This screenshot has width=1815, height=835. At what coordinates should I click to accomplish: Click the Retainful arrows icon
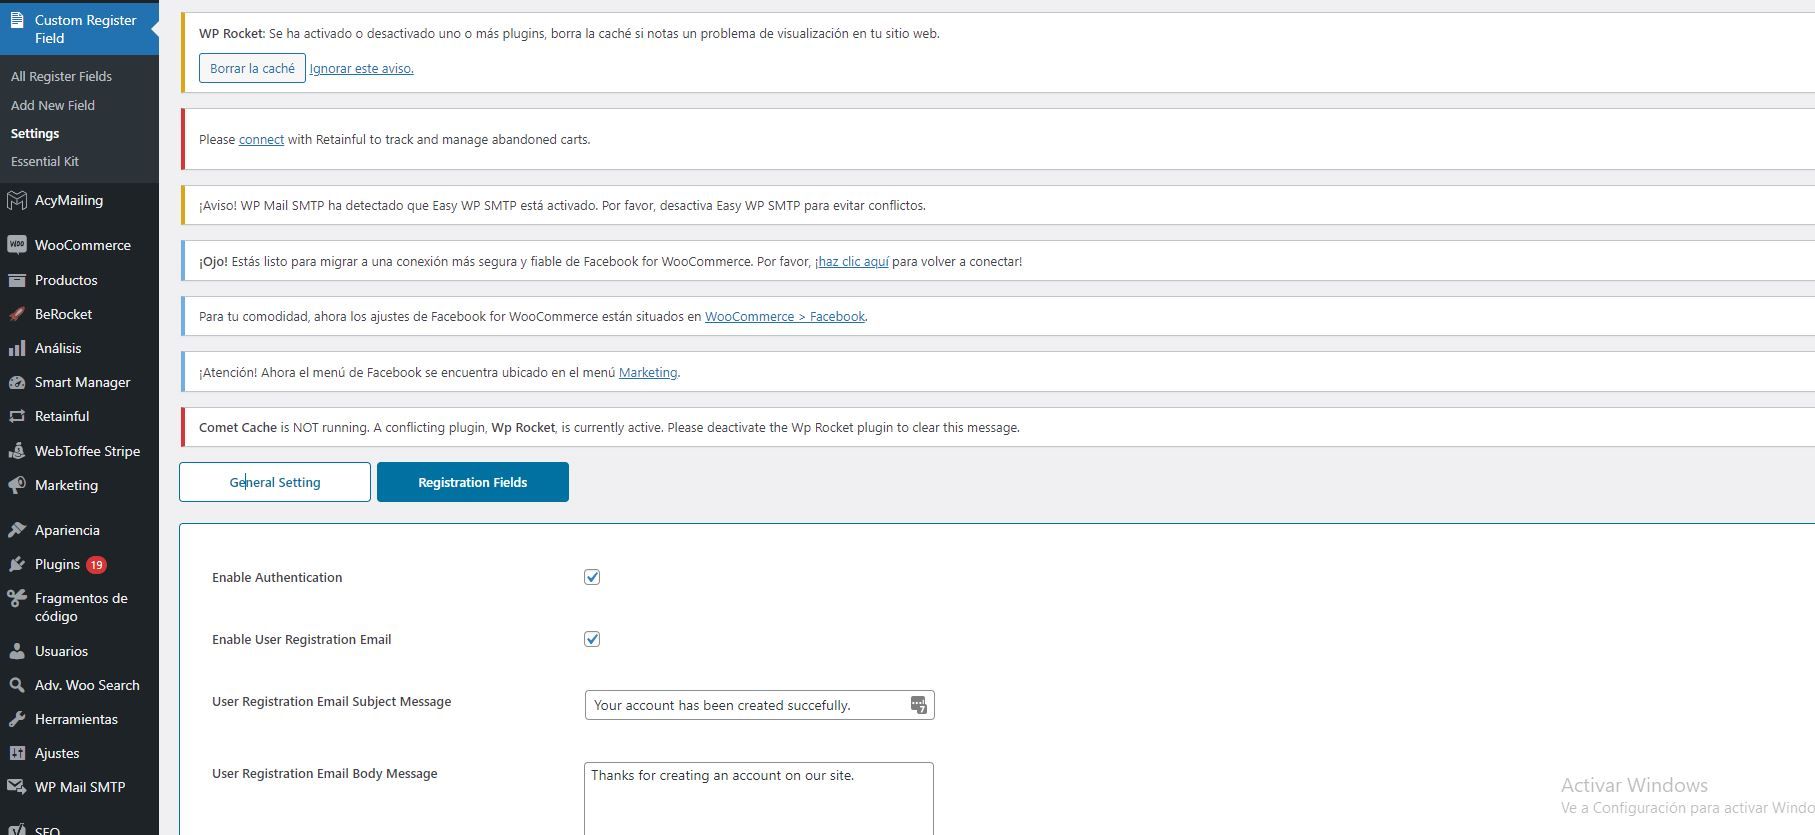[x=16, y=416]
